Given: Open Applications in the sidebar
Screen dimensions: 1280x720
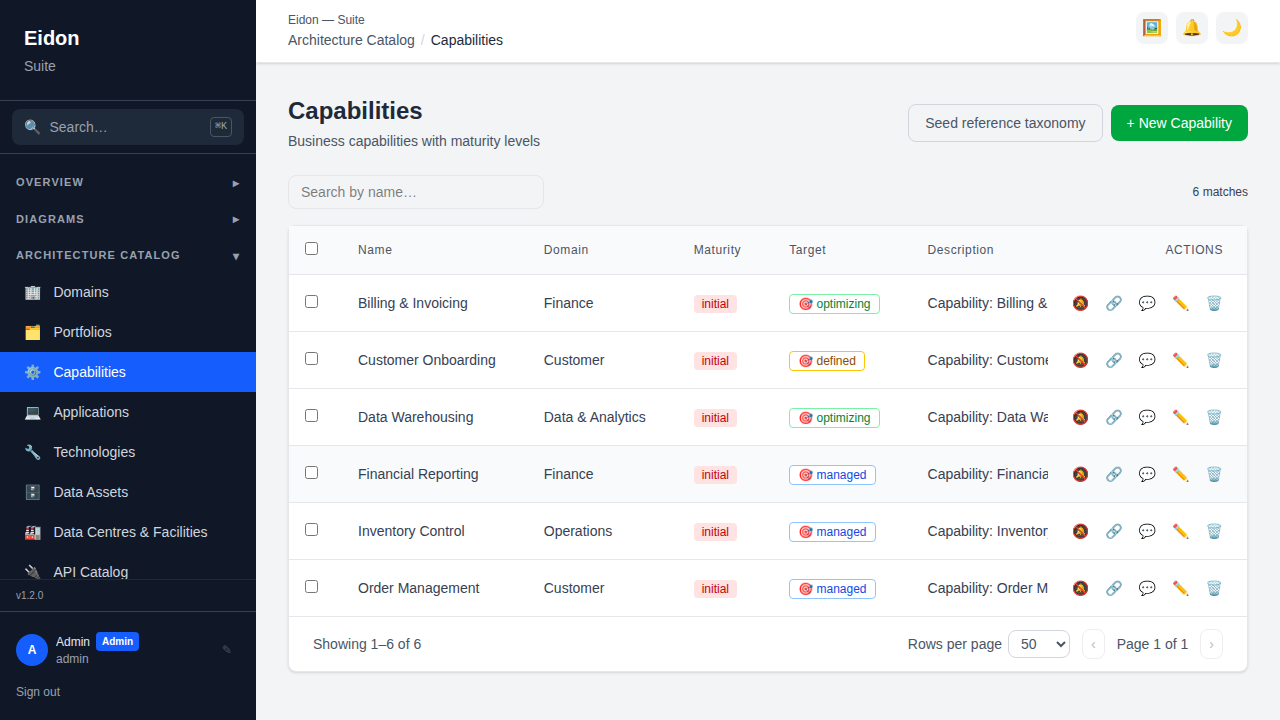Looking at the screenshot, I should click(128, 412).
